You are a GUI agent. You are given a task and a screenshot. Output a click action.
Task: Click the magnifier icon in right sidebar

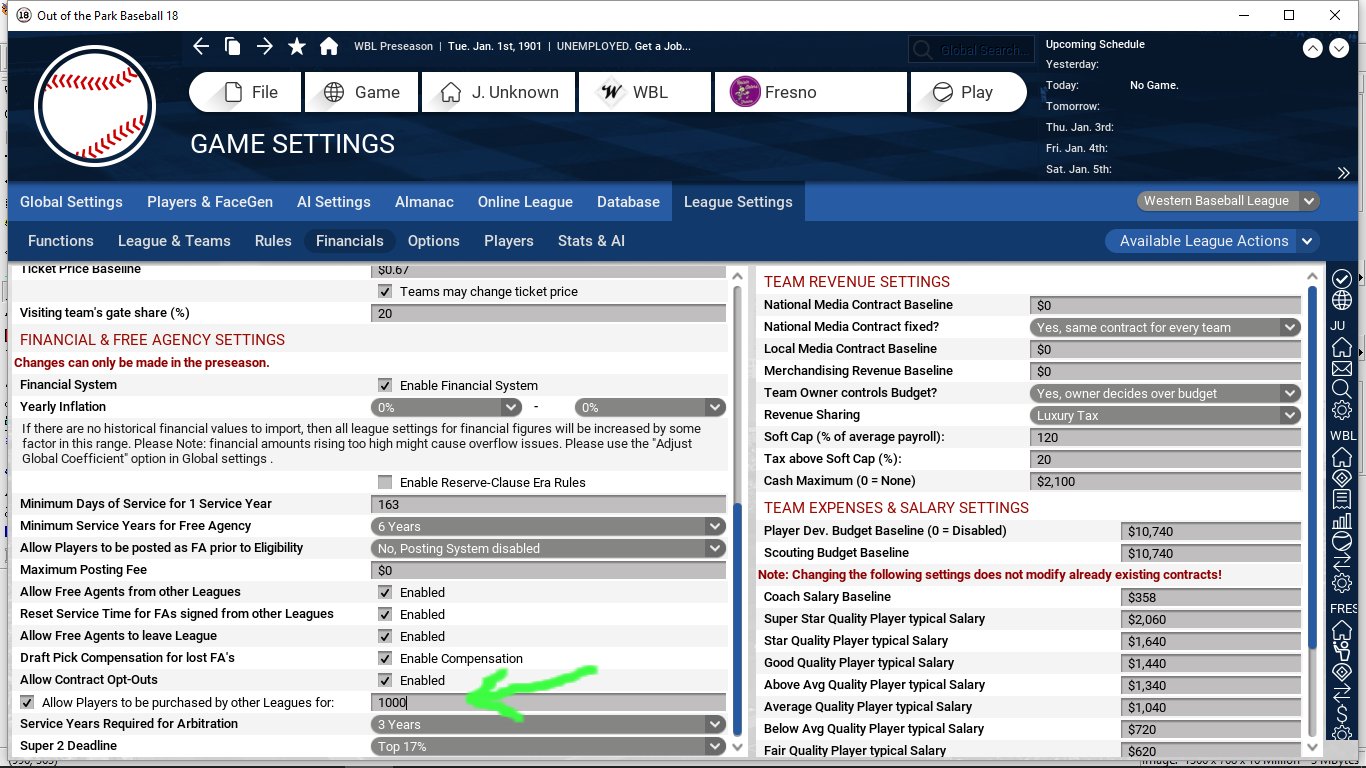1342,389
